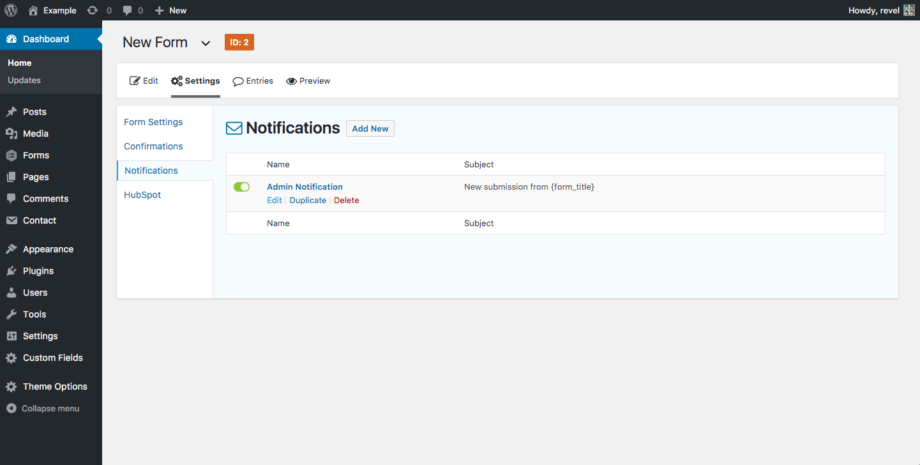The image size is (920, 465).
Task: Click the WordPress logo icon
Action: [x=12, y=10]
